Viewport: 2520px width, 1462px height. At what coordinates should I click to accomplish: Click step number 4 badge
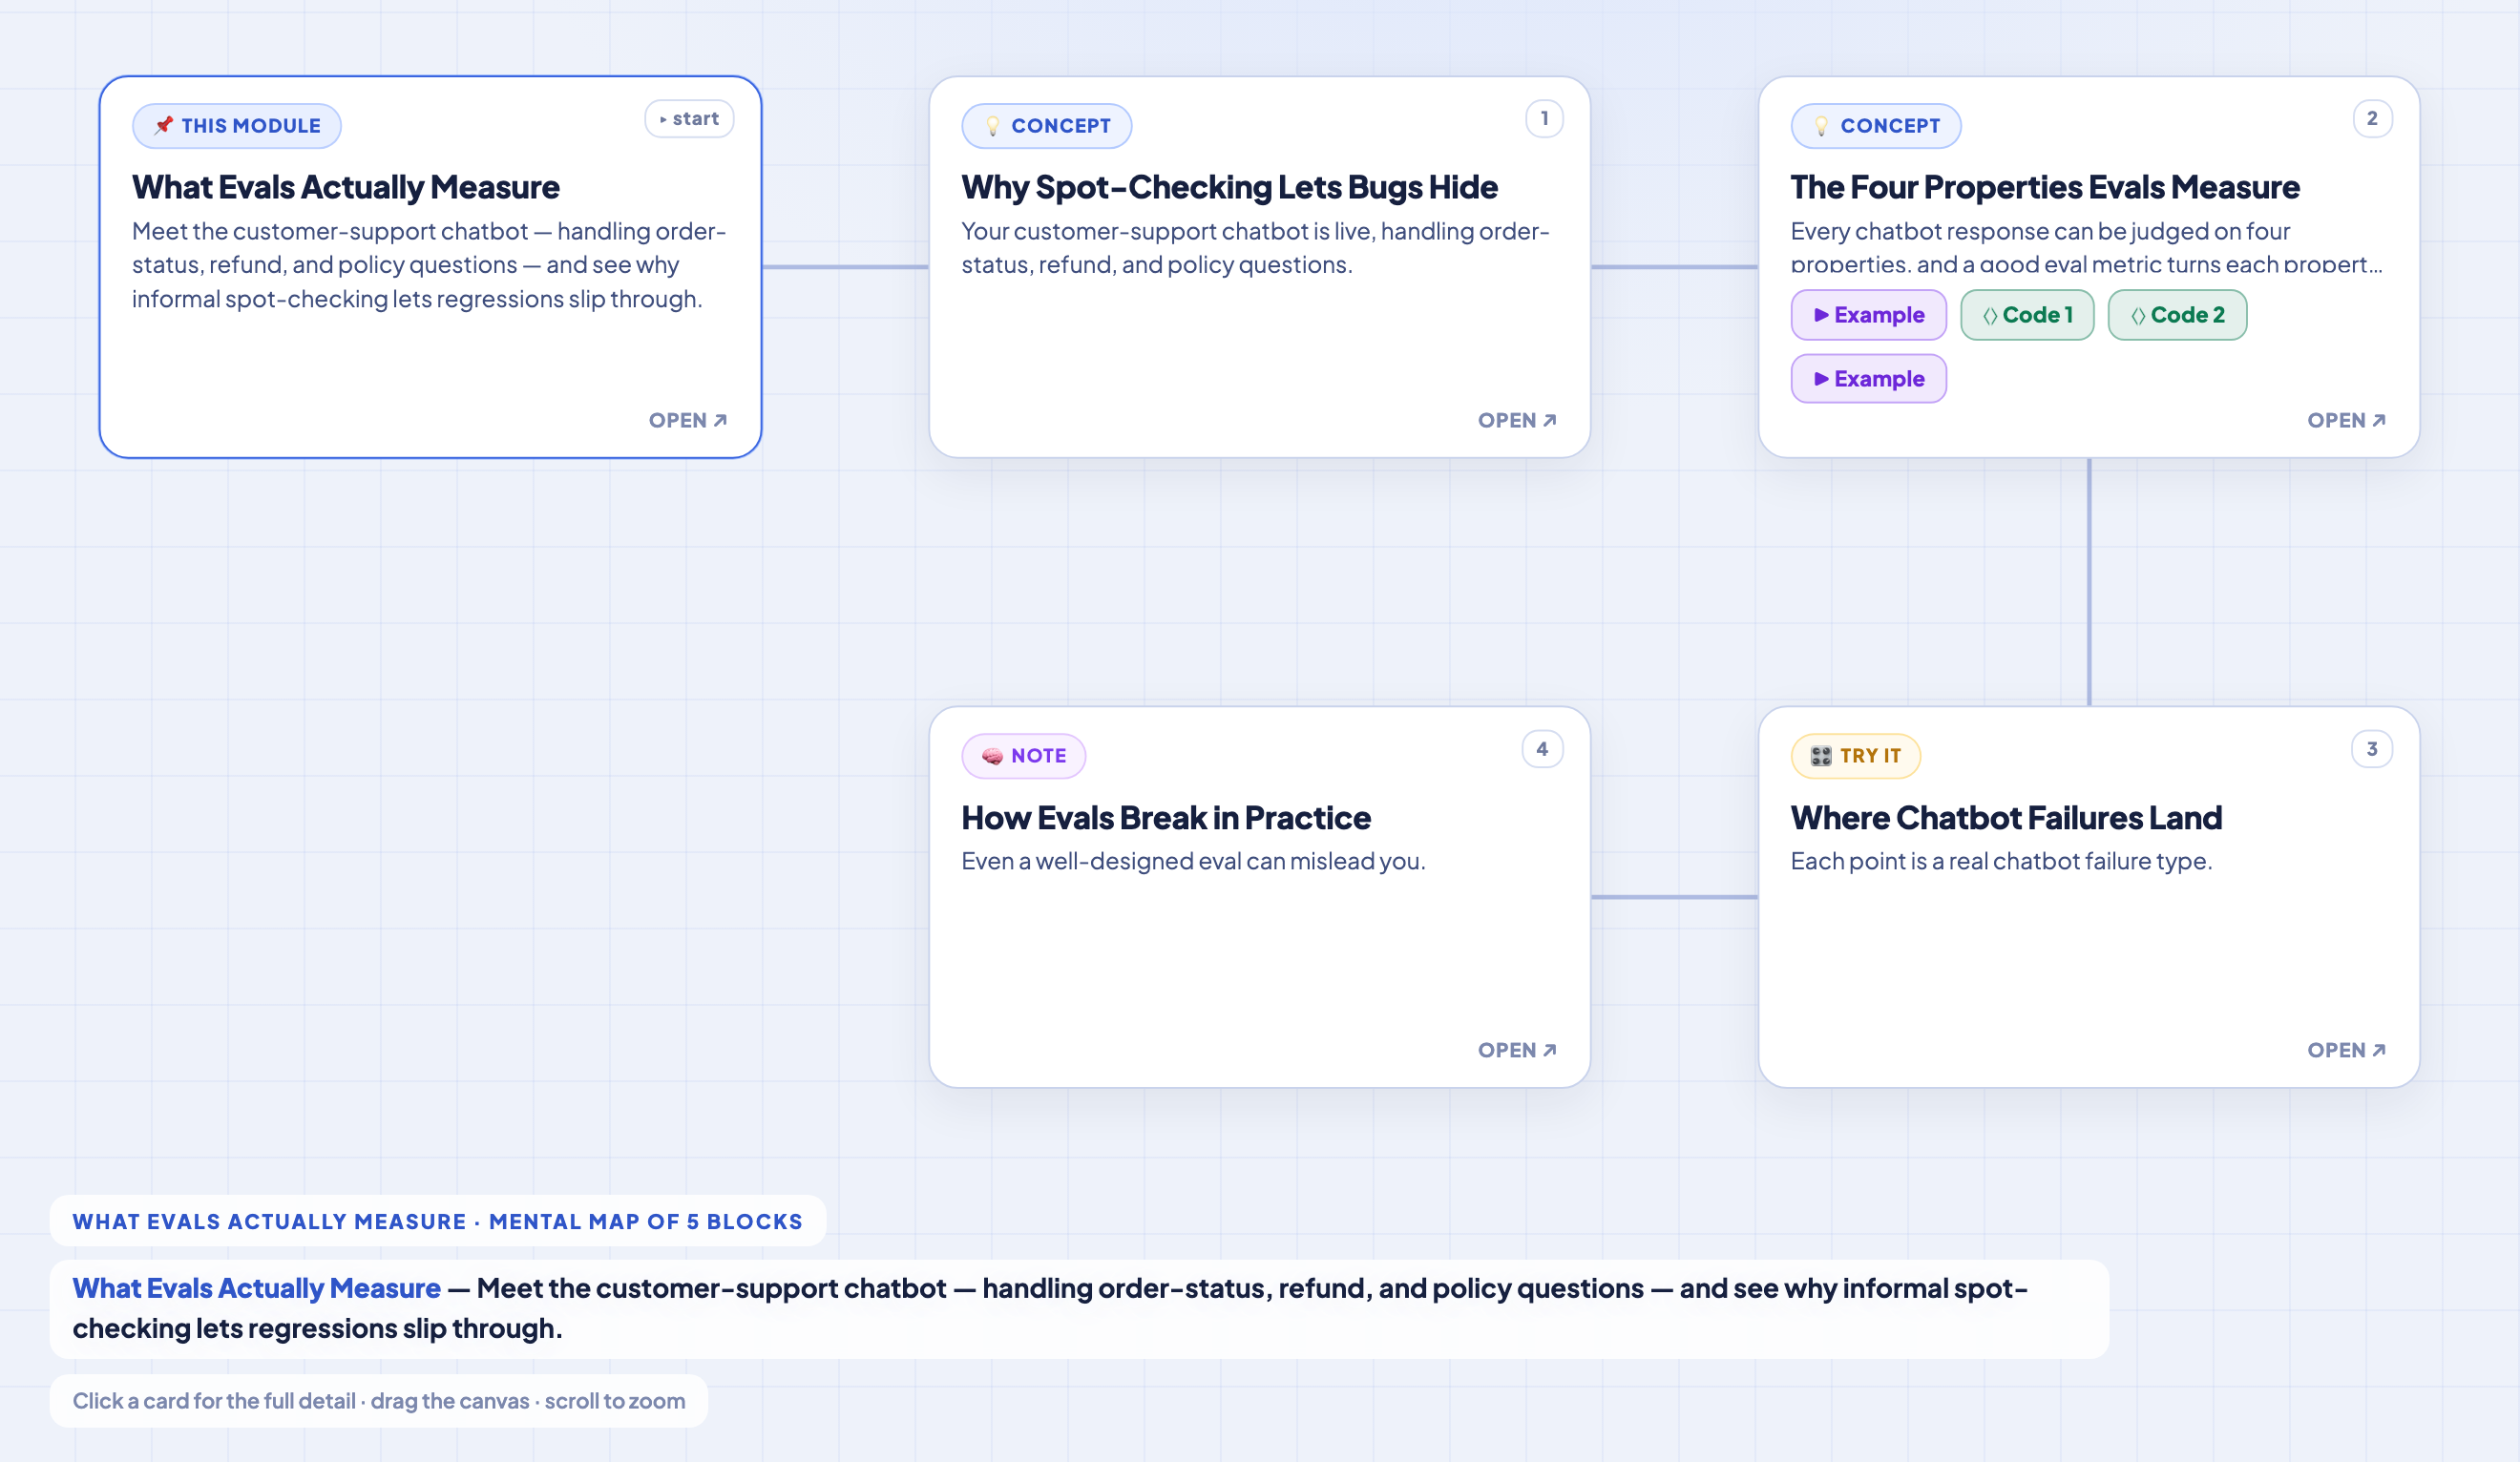1542,749
